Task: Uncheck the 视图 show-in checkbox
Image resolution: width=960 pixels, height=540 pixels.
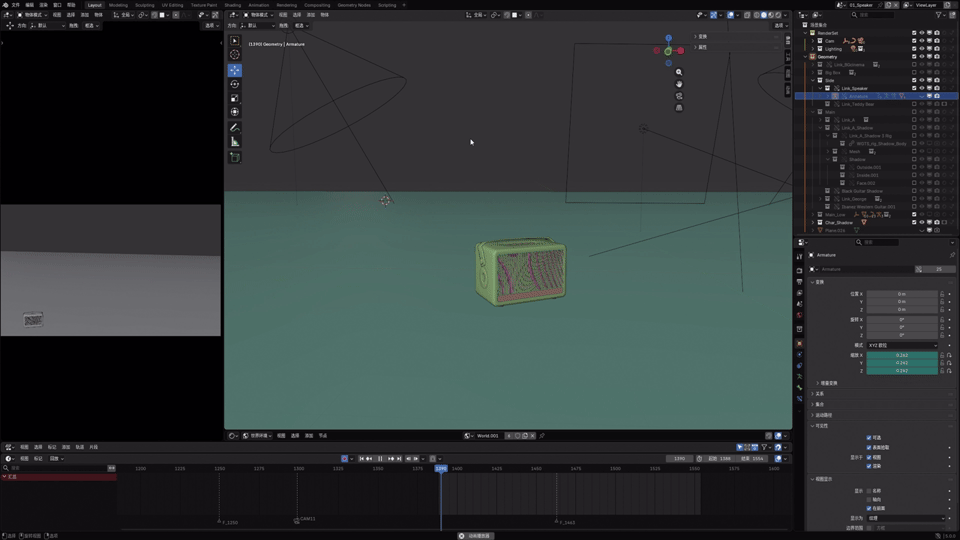Action: click(869, 457)
